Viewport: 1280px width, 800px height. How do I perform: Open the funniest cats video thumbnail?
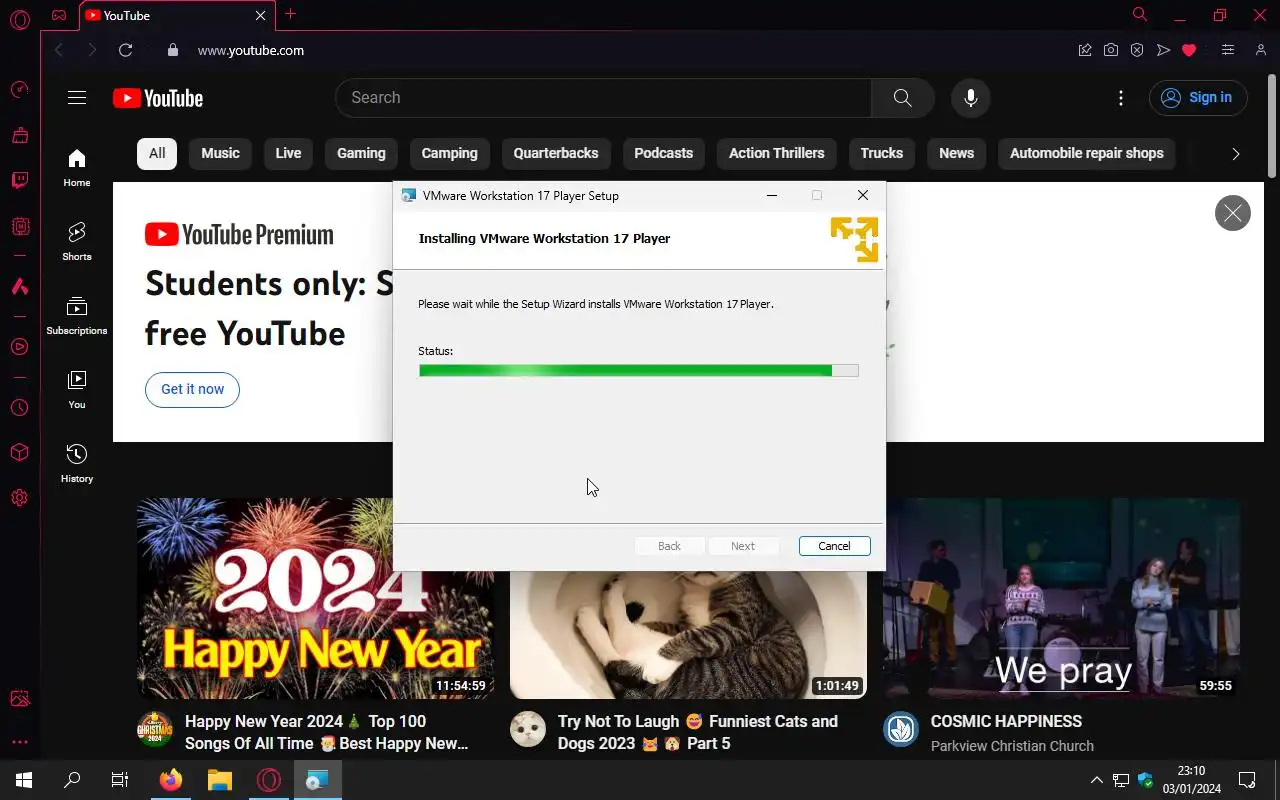[688, 634]
